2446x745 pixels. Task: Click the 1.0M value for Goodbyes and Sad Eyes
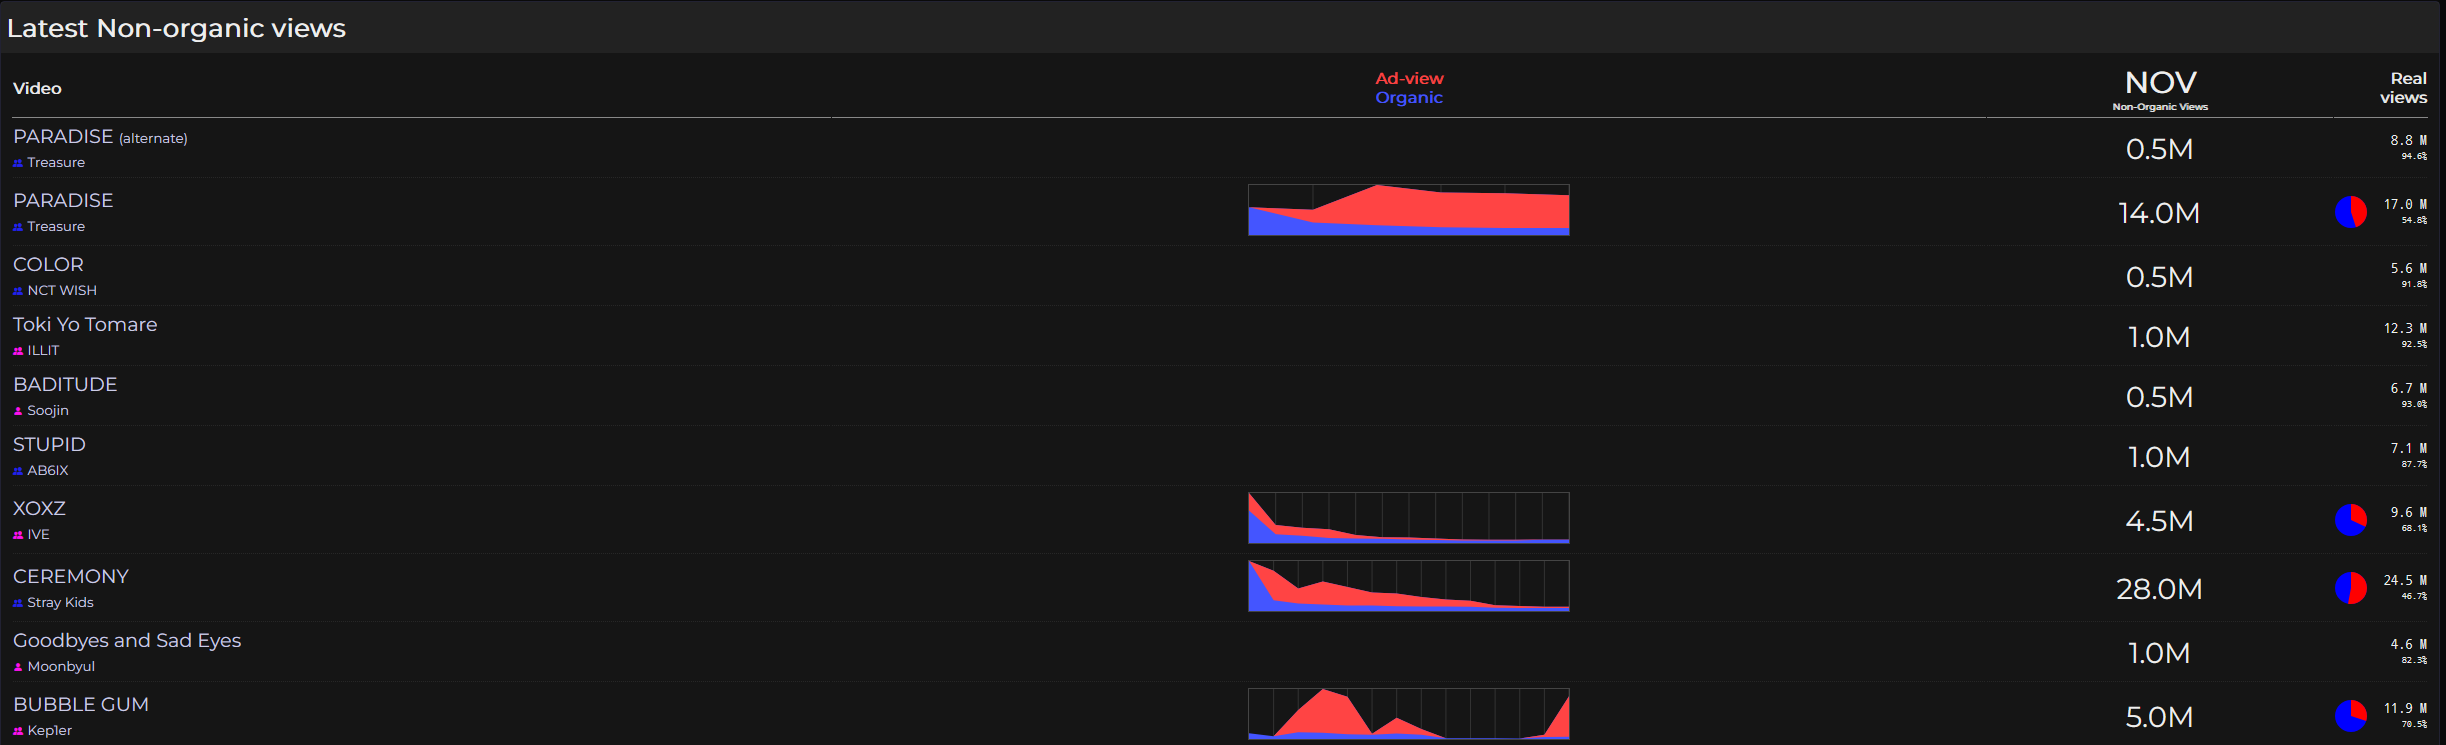(2159, 653)
